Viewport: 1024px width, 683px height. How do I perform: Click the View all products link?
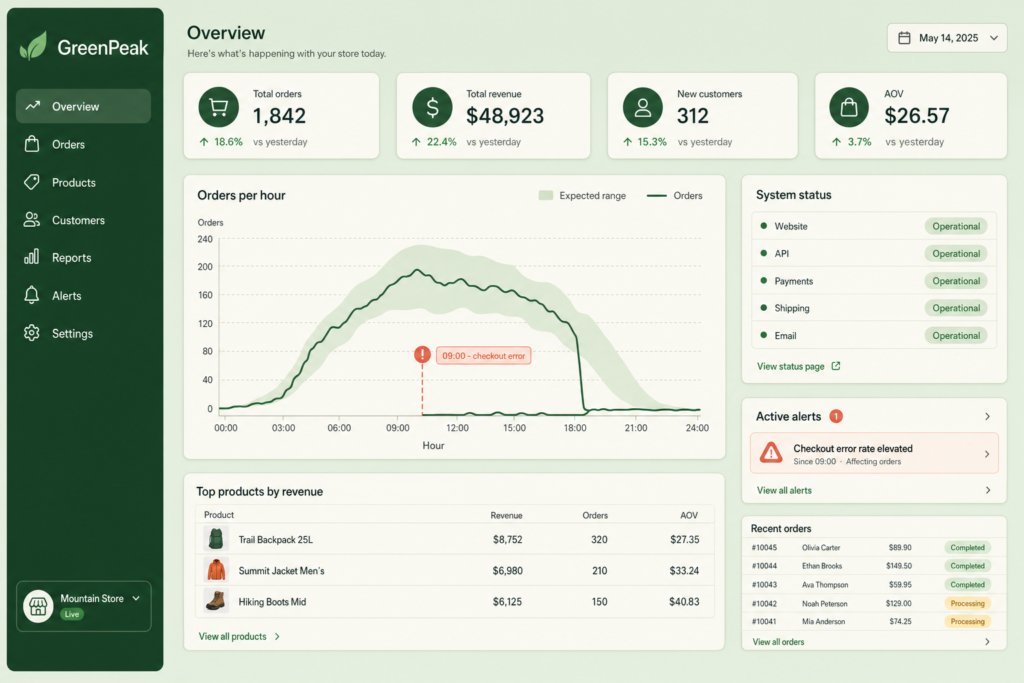pos(232,636)
